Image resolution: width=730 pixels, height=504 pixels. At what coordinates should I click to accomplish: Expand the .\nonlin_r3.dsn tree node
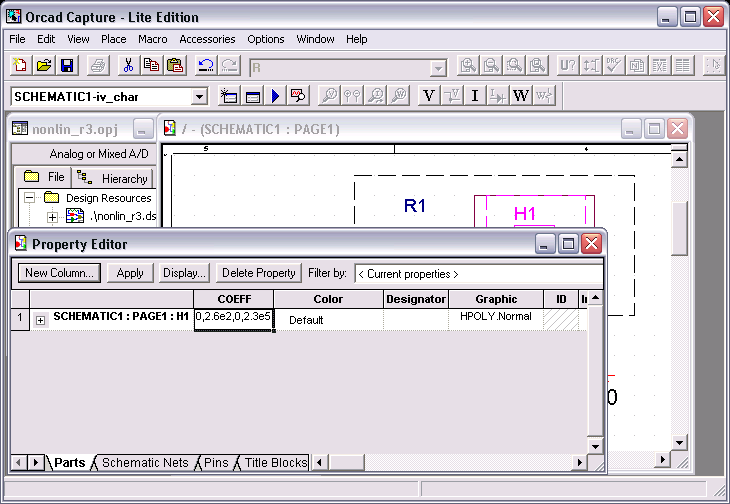pos(53,217)
